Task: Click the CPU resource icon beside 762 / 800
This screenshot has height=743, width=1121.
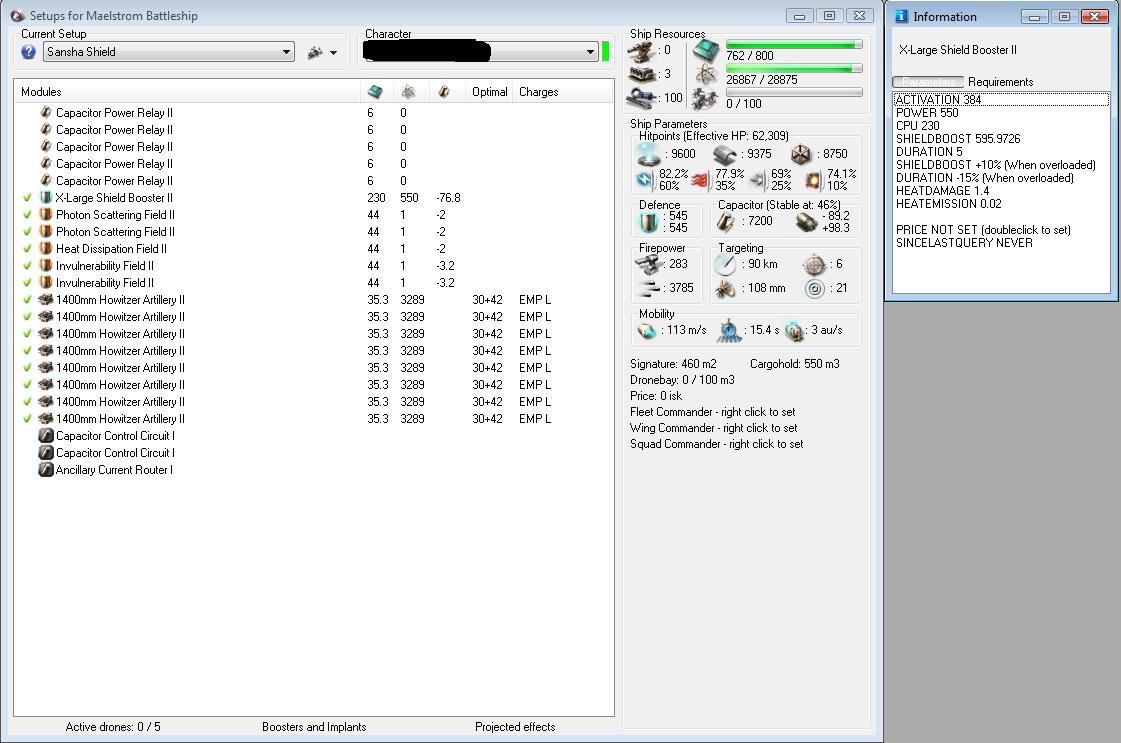Action: [x=706, y=50]
